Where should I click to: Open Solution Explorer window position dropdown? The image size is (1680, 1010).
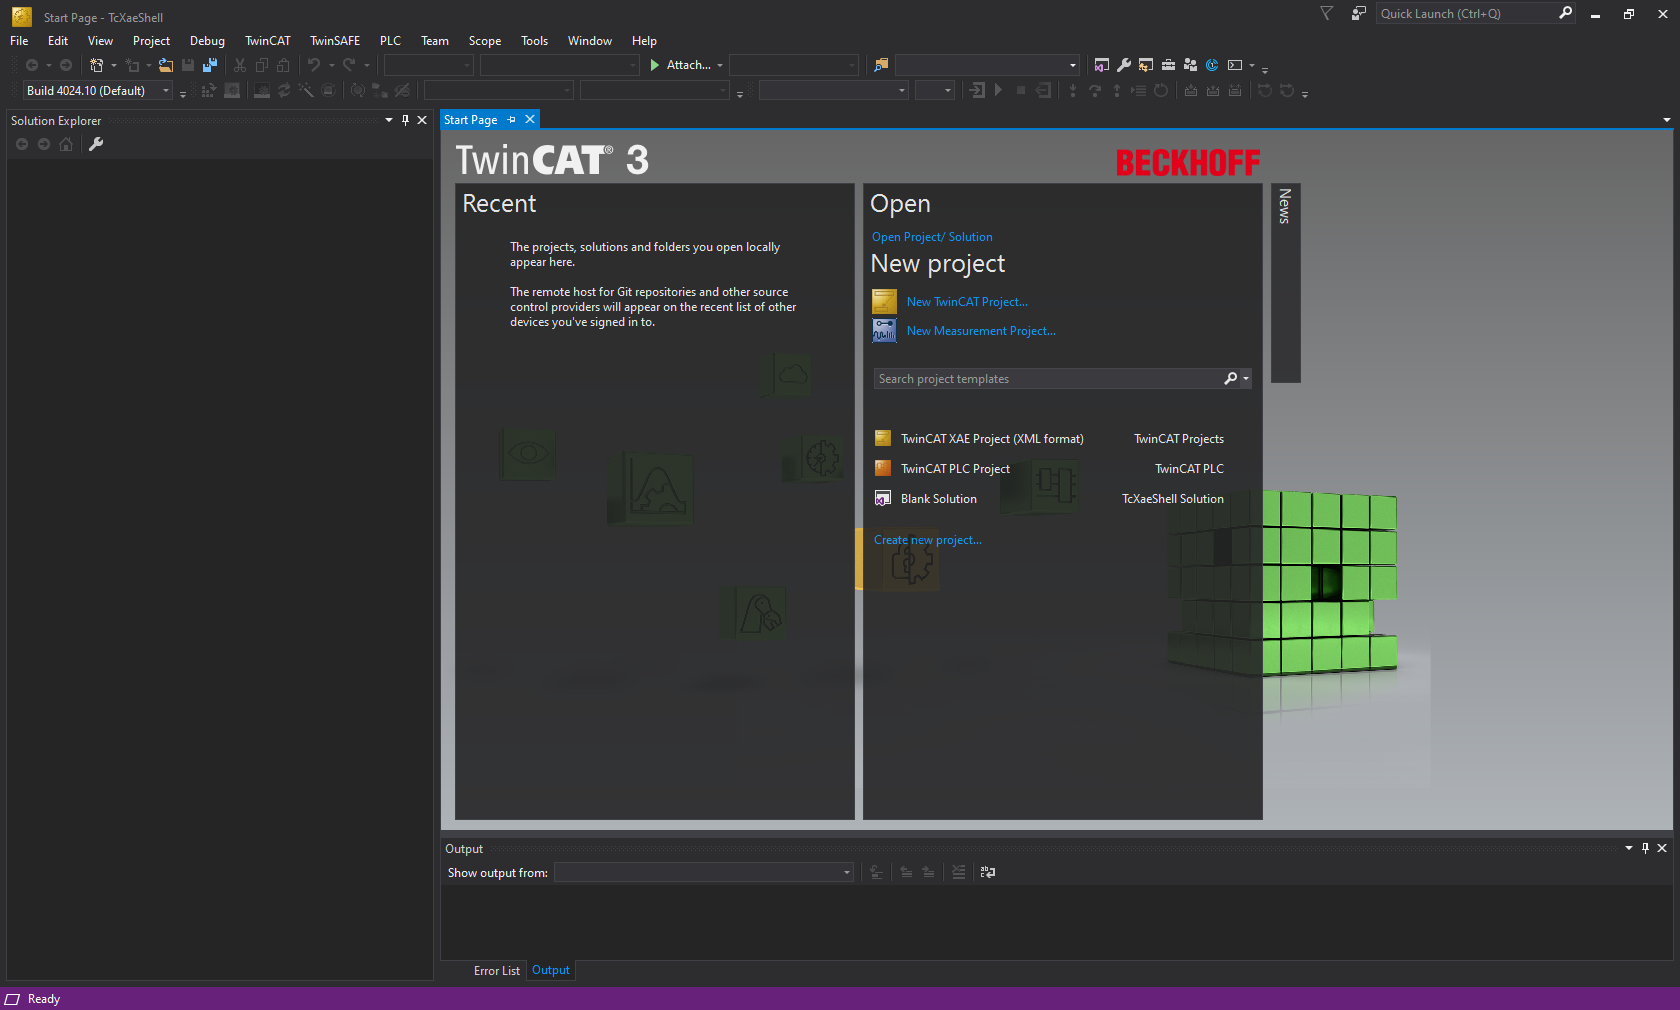[x=389, y=120]
